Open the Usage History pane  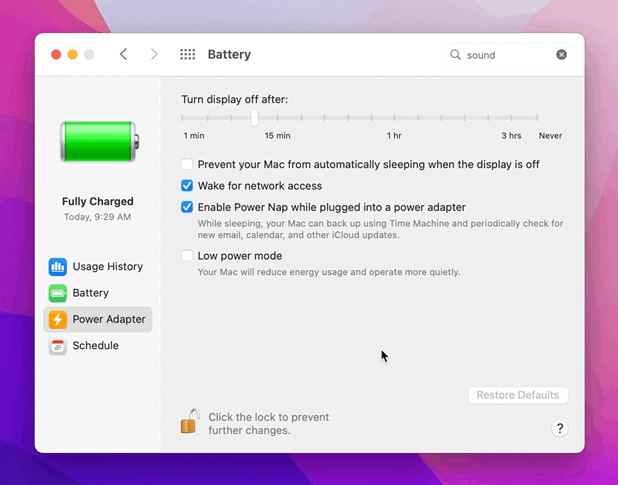click(x=97, y=267)
